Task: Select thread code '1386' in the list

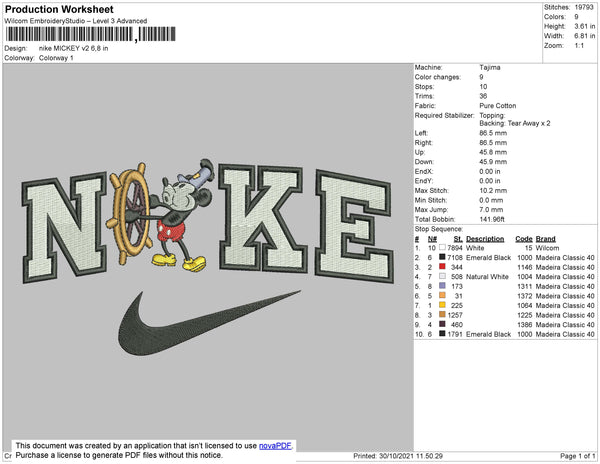Action: click(525, 324)
